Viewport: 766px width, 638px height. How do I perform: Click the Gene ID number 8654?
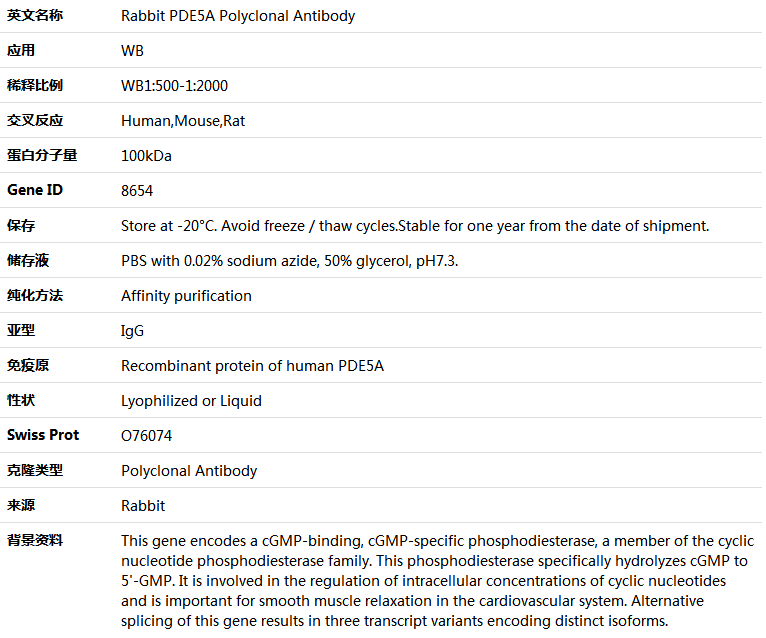pyautogui.click(x=137, y=191)
